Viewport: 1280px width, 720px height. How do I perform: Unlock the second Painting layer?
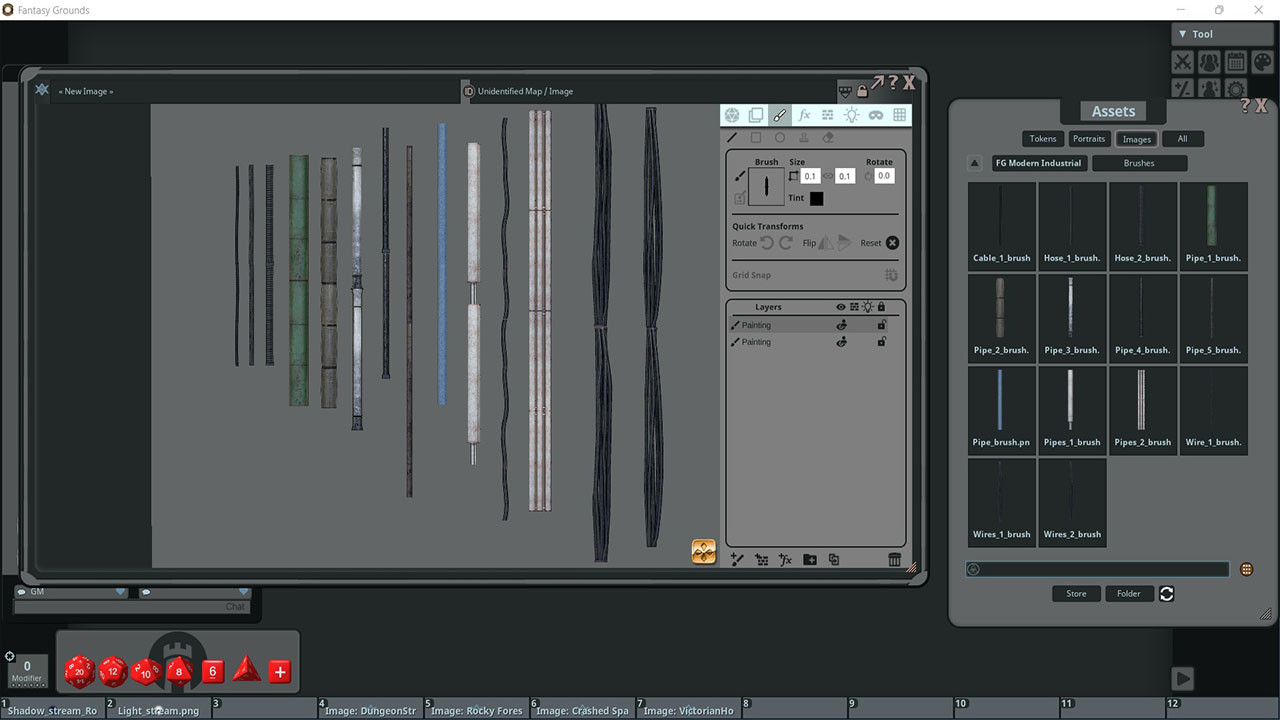click(882, 342)
